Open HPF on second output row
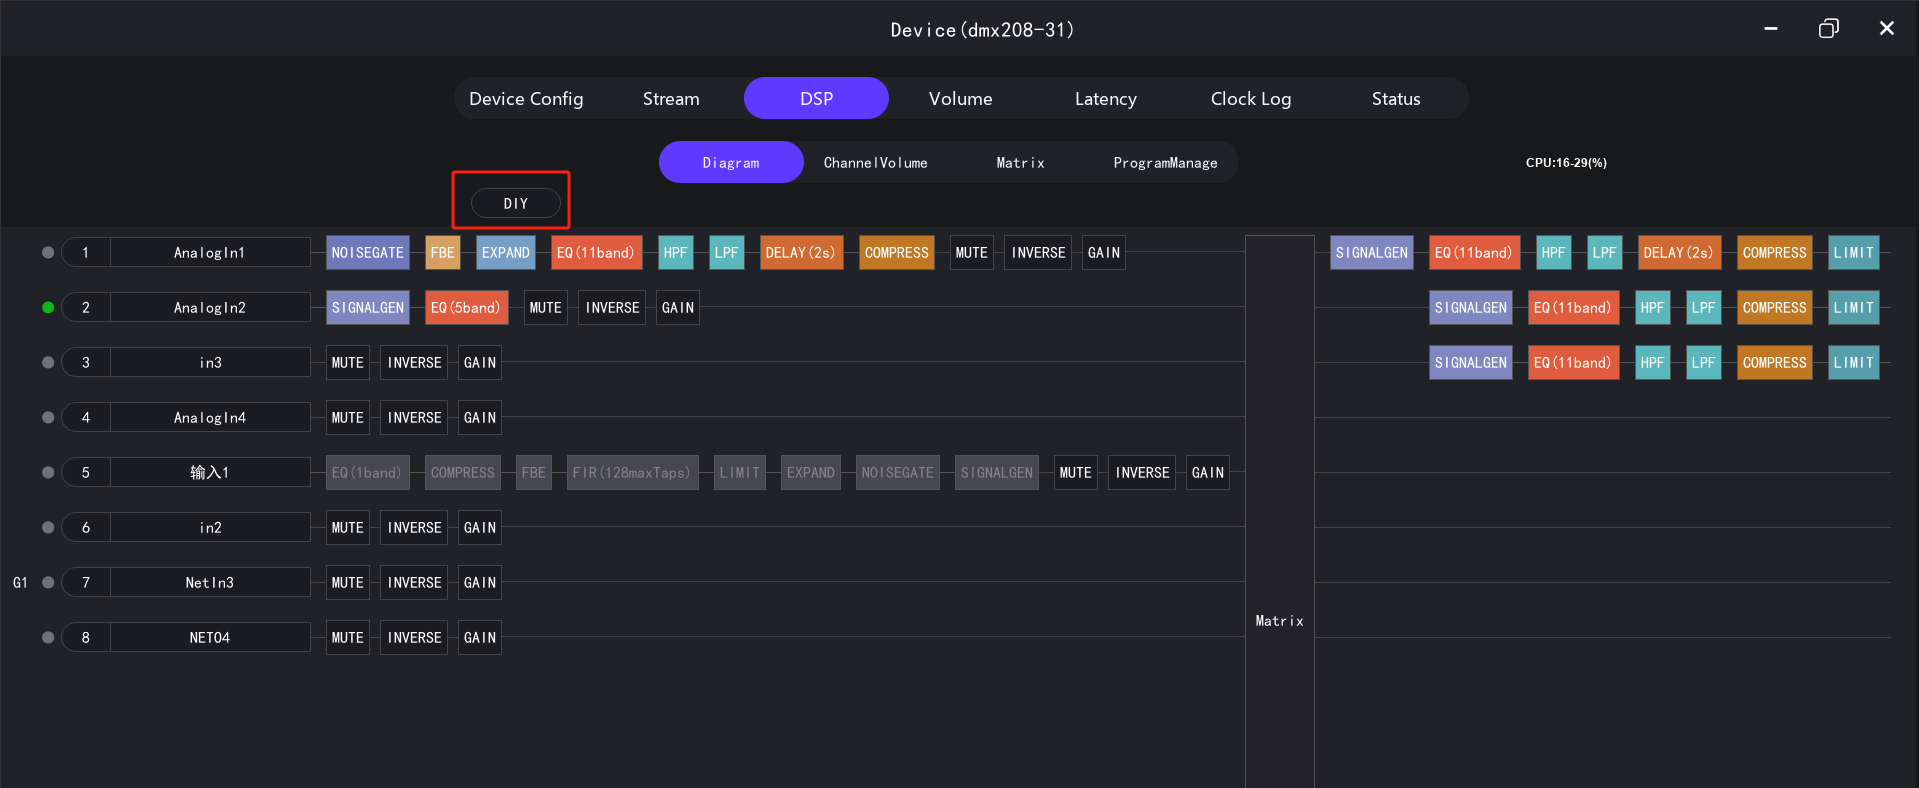Image resolution: width=1919 pixels, height=788 pixels. tap(1653, 308)
